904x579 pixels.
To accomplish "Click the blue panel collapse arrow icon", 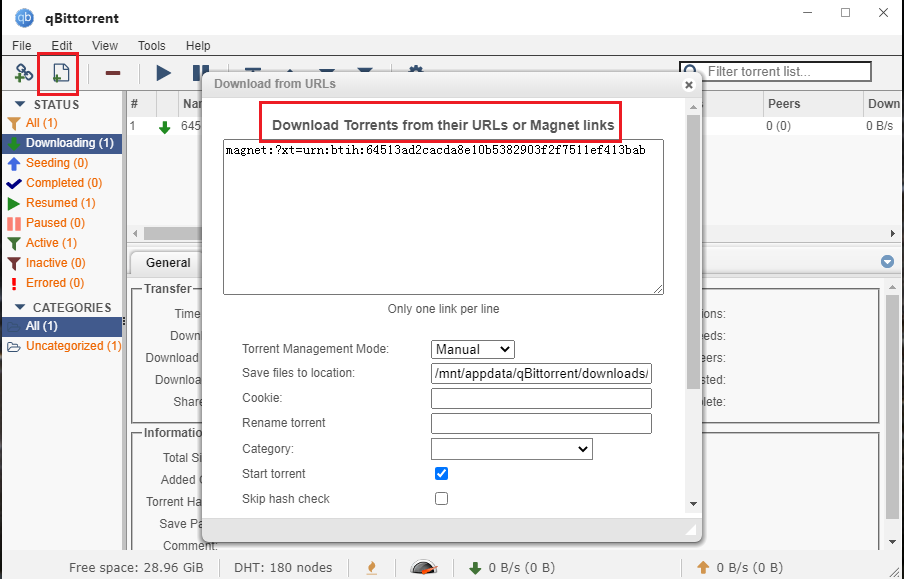I will pos(887,262).
